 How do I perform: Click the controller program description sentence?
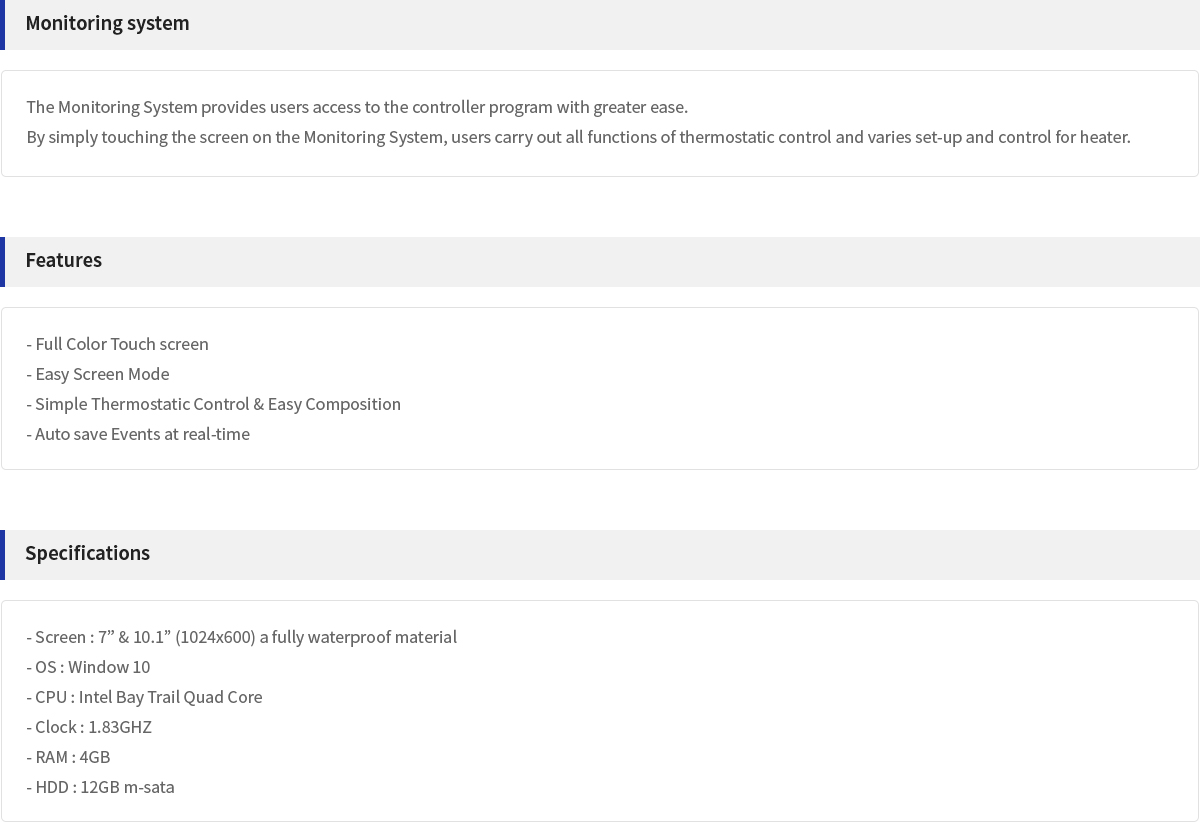[356, 107]
